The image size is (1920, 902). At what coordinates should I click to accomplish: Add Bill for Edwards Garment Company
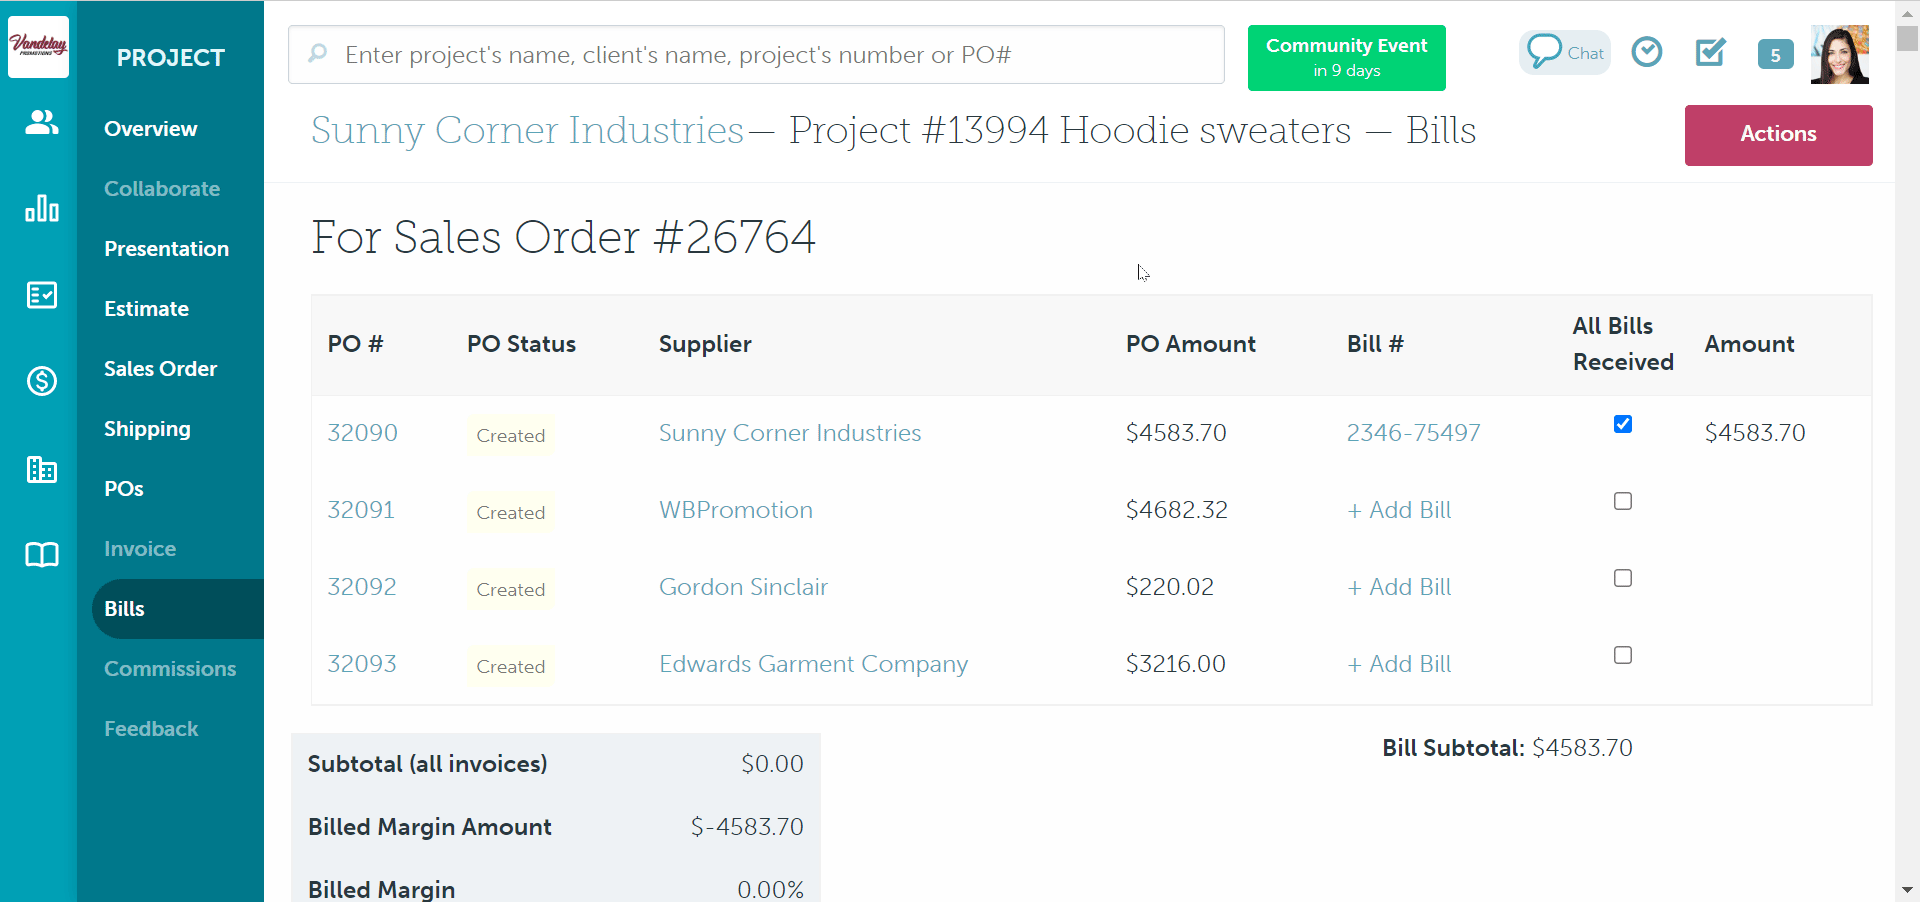[x=1399, y=664]
